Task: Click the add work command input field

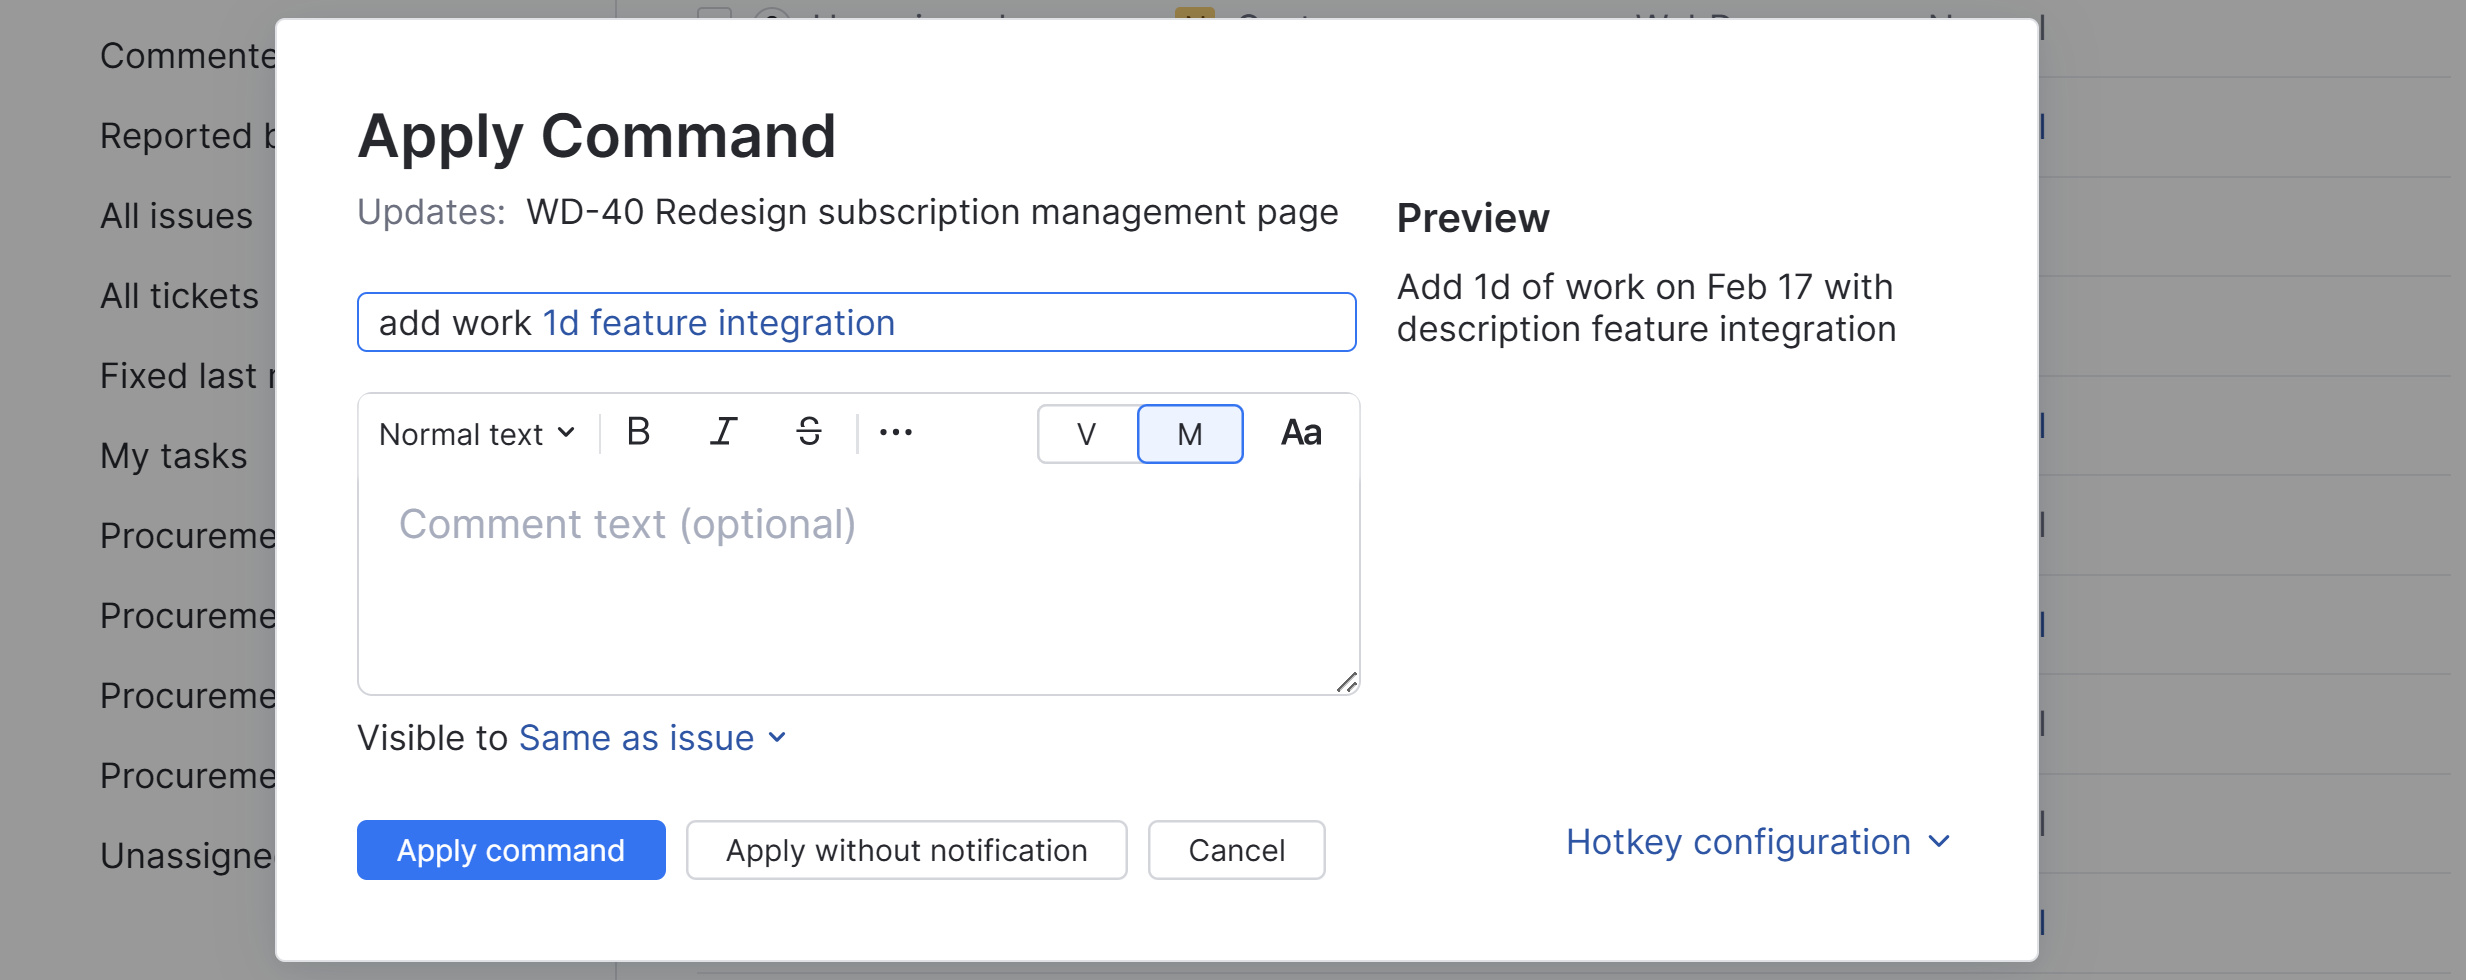Action: click(x=856, y=322)
